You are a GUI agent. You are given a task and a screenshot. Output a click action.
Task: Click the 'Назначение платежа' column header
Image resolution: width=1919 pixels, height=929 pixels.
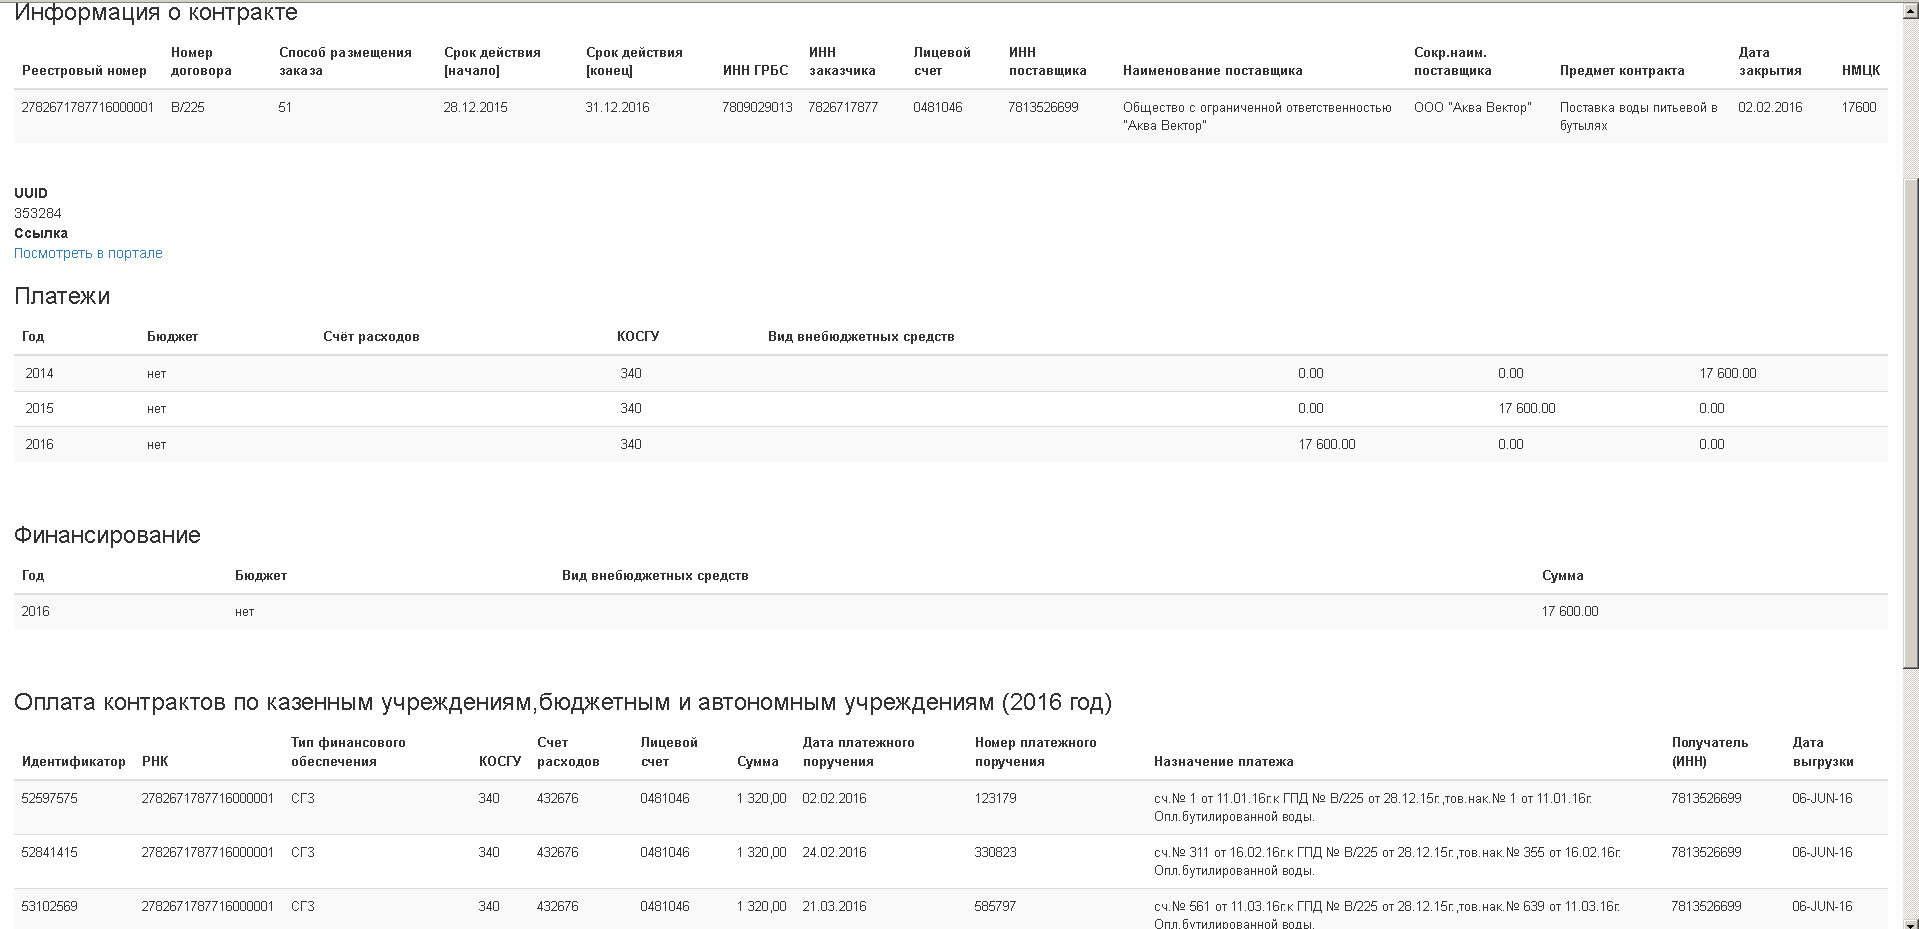(1224, 761)
